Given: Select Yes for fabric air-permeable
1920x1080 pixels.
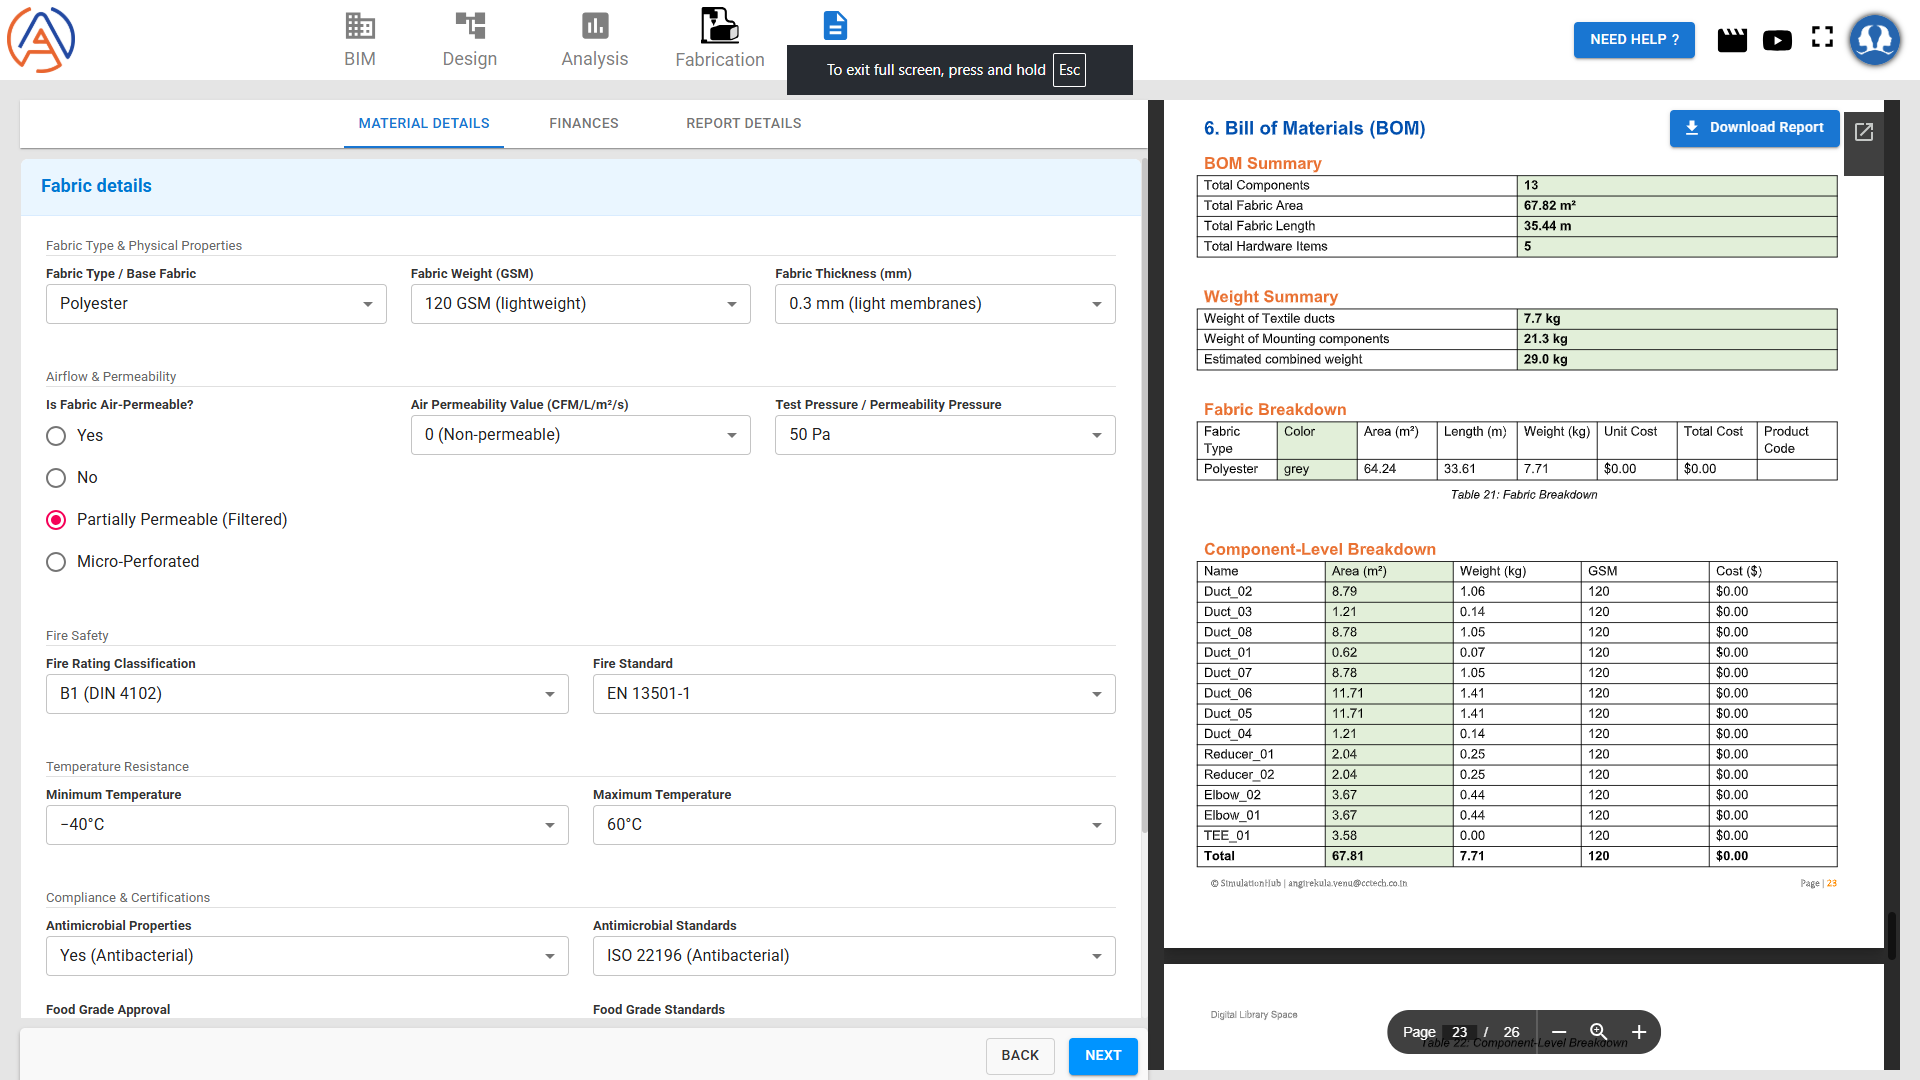Looking at the screenshot, I should pyautogui.click(x=56, y=436).
